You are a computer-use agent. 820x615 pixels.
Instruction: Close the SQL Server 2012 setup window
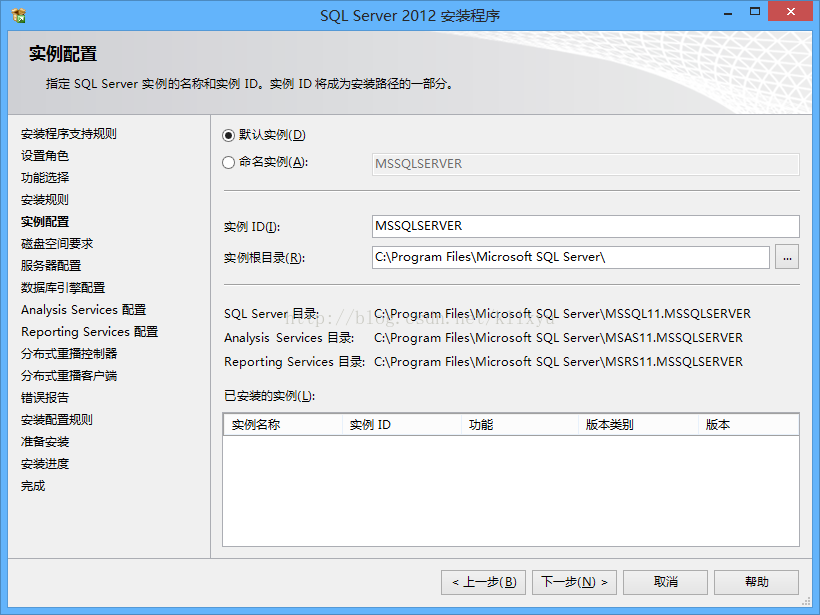point(791,12)
